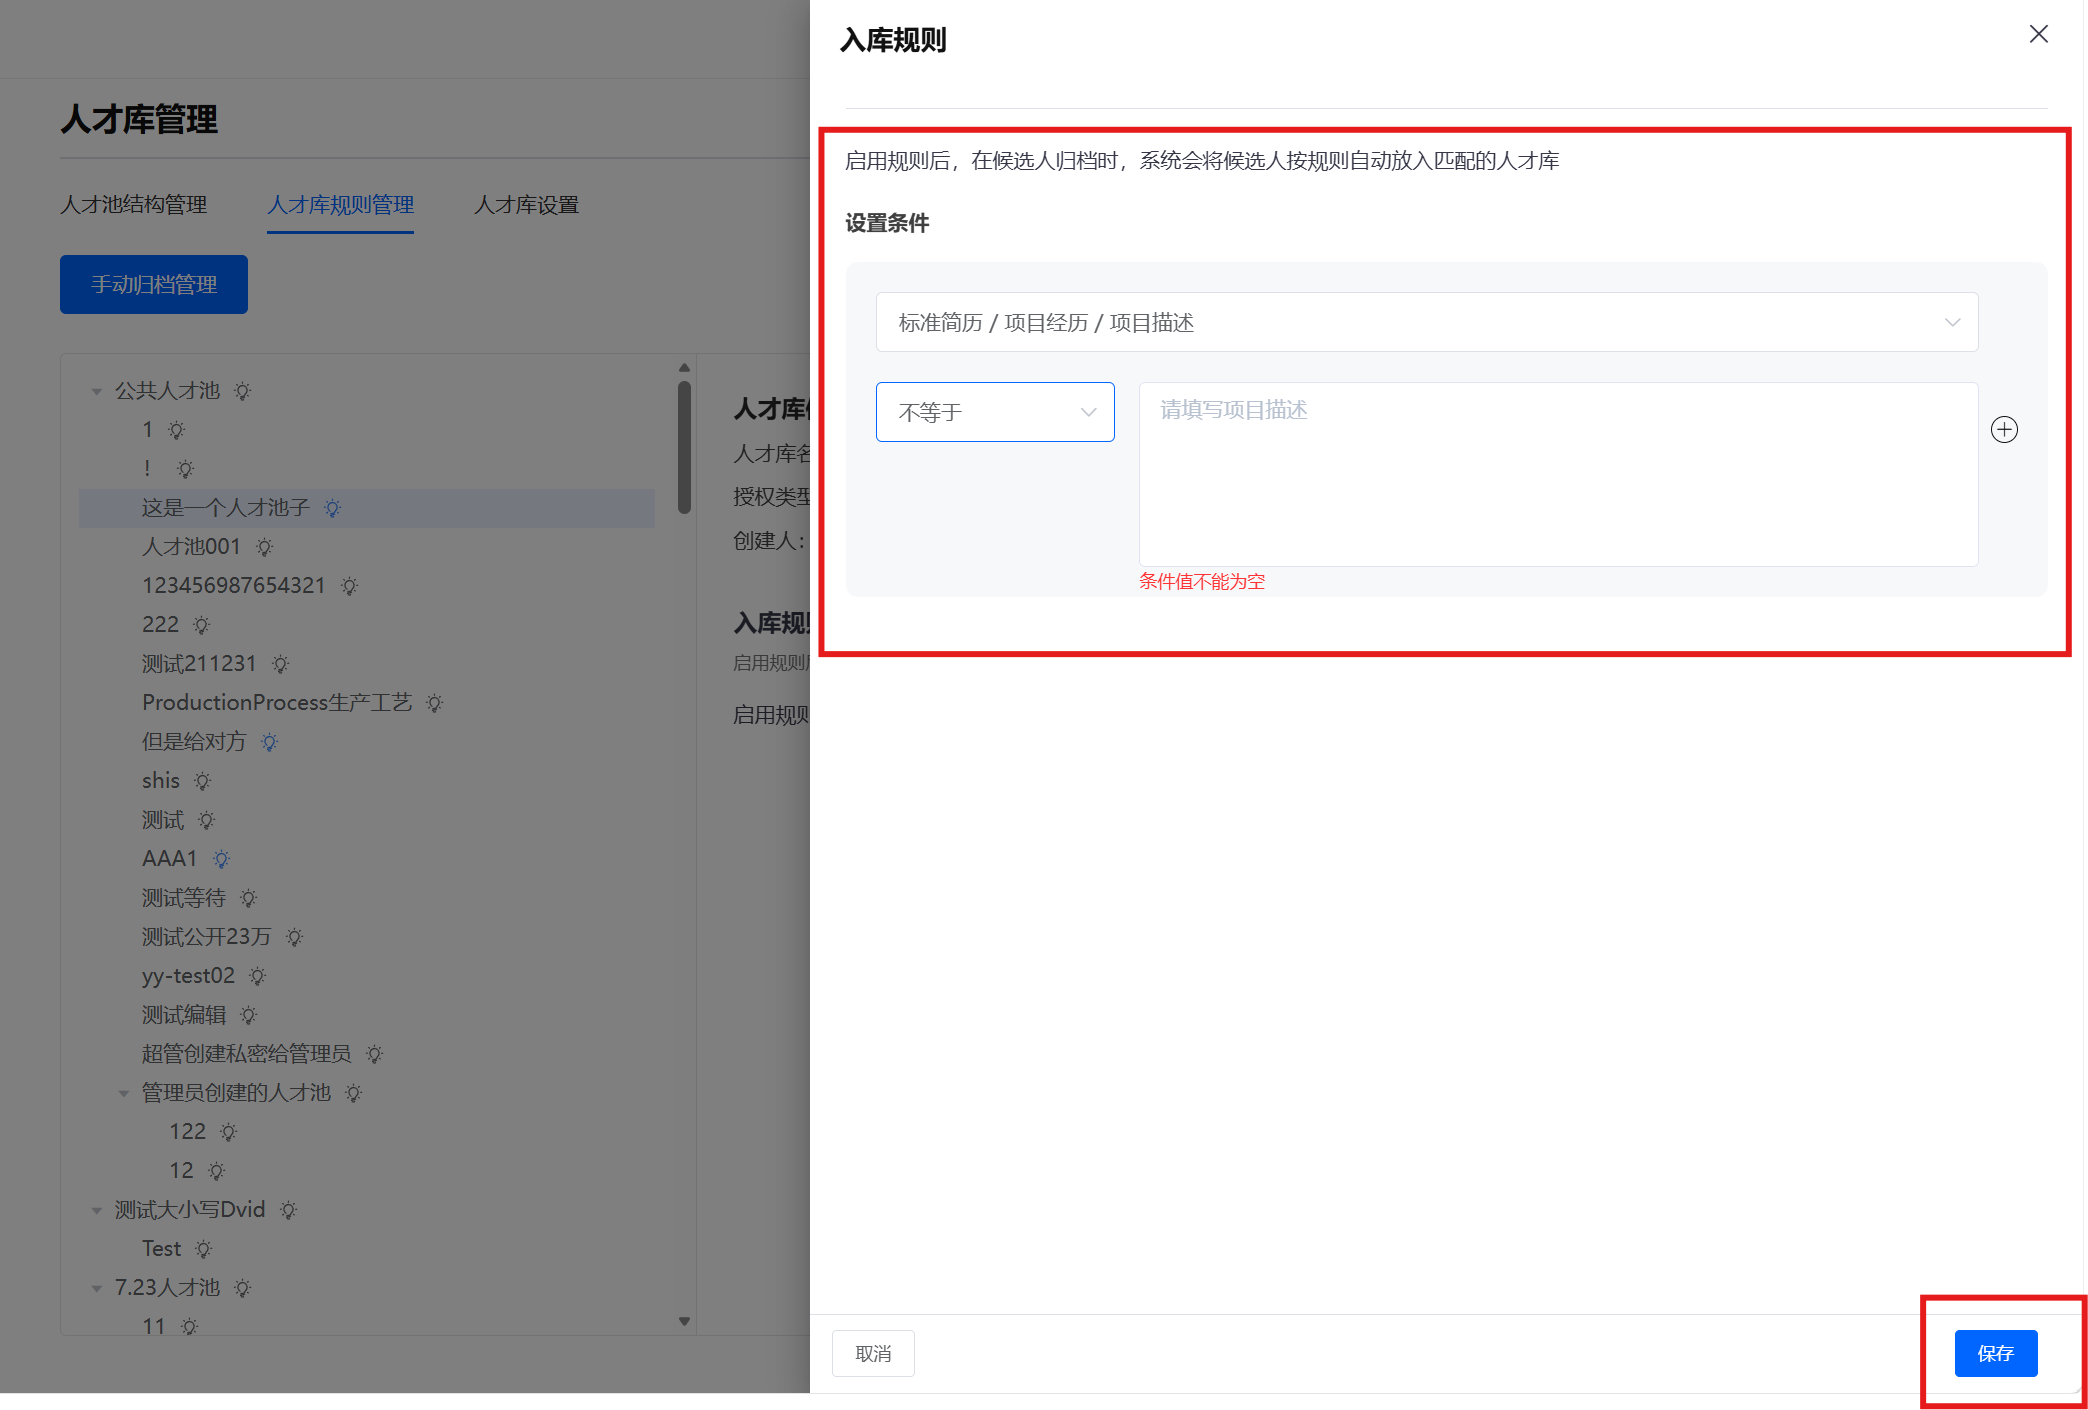The height and width of the screenshot is (1410, 2088).
Task: Collapse the 管理员创建的人才池 node
Action: point(123,1093)
